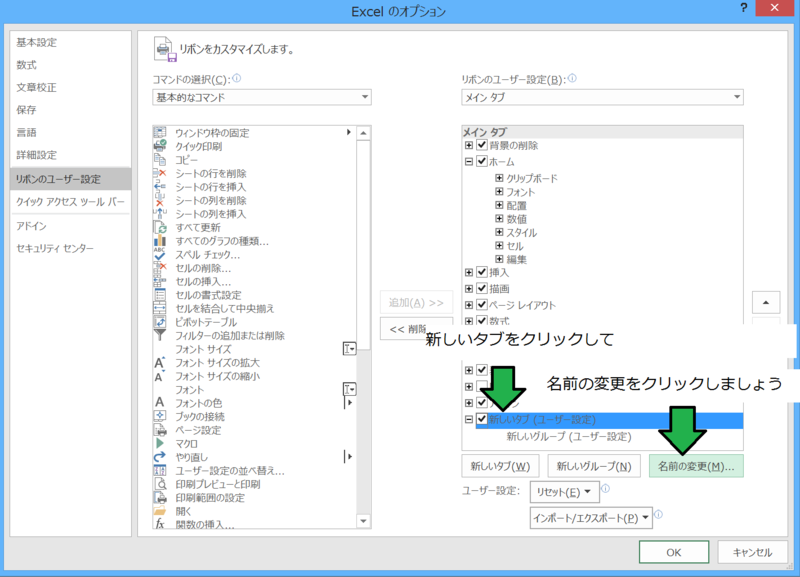The image size is (800, 577).
Task: Expand the フォント group node
Action: 499,191
